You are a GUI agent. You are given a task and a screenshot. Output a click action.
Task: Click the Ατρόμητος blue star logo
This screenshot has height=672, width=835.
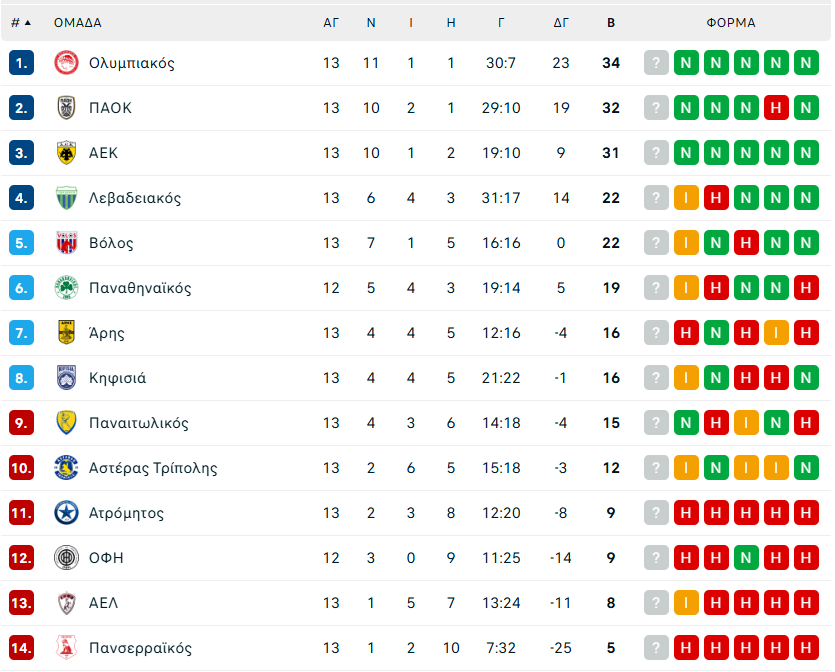click(x=67, y=513)
